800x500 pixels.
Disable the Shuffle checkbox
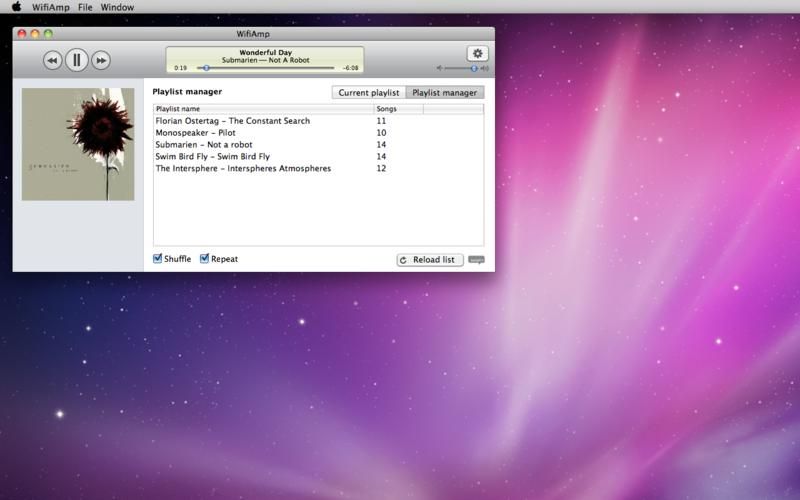point(158,259)
